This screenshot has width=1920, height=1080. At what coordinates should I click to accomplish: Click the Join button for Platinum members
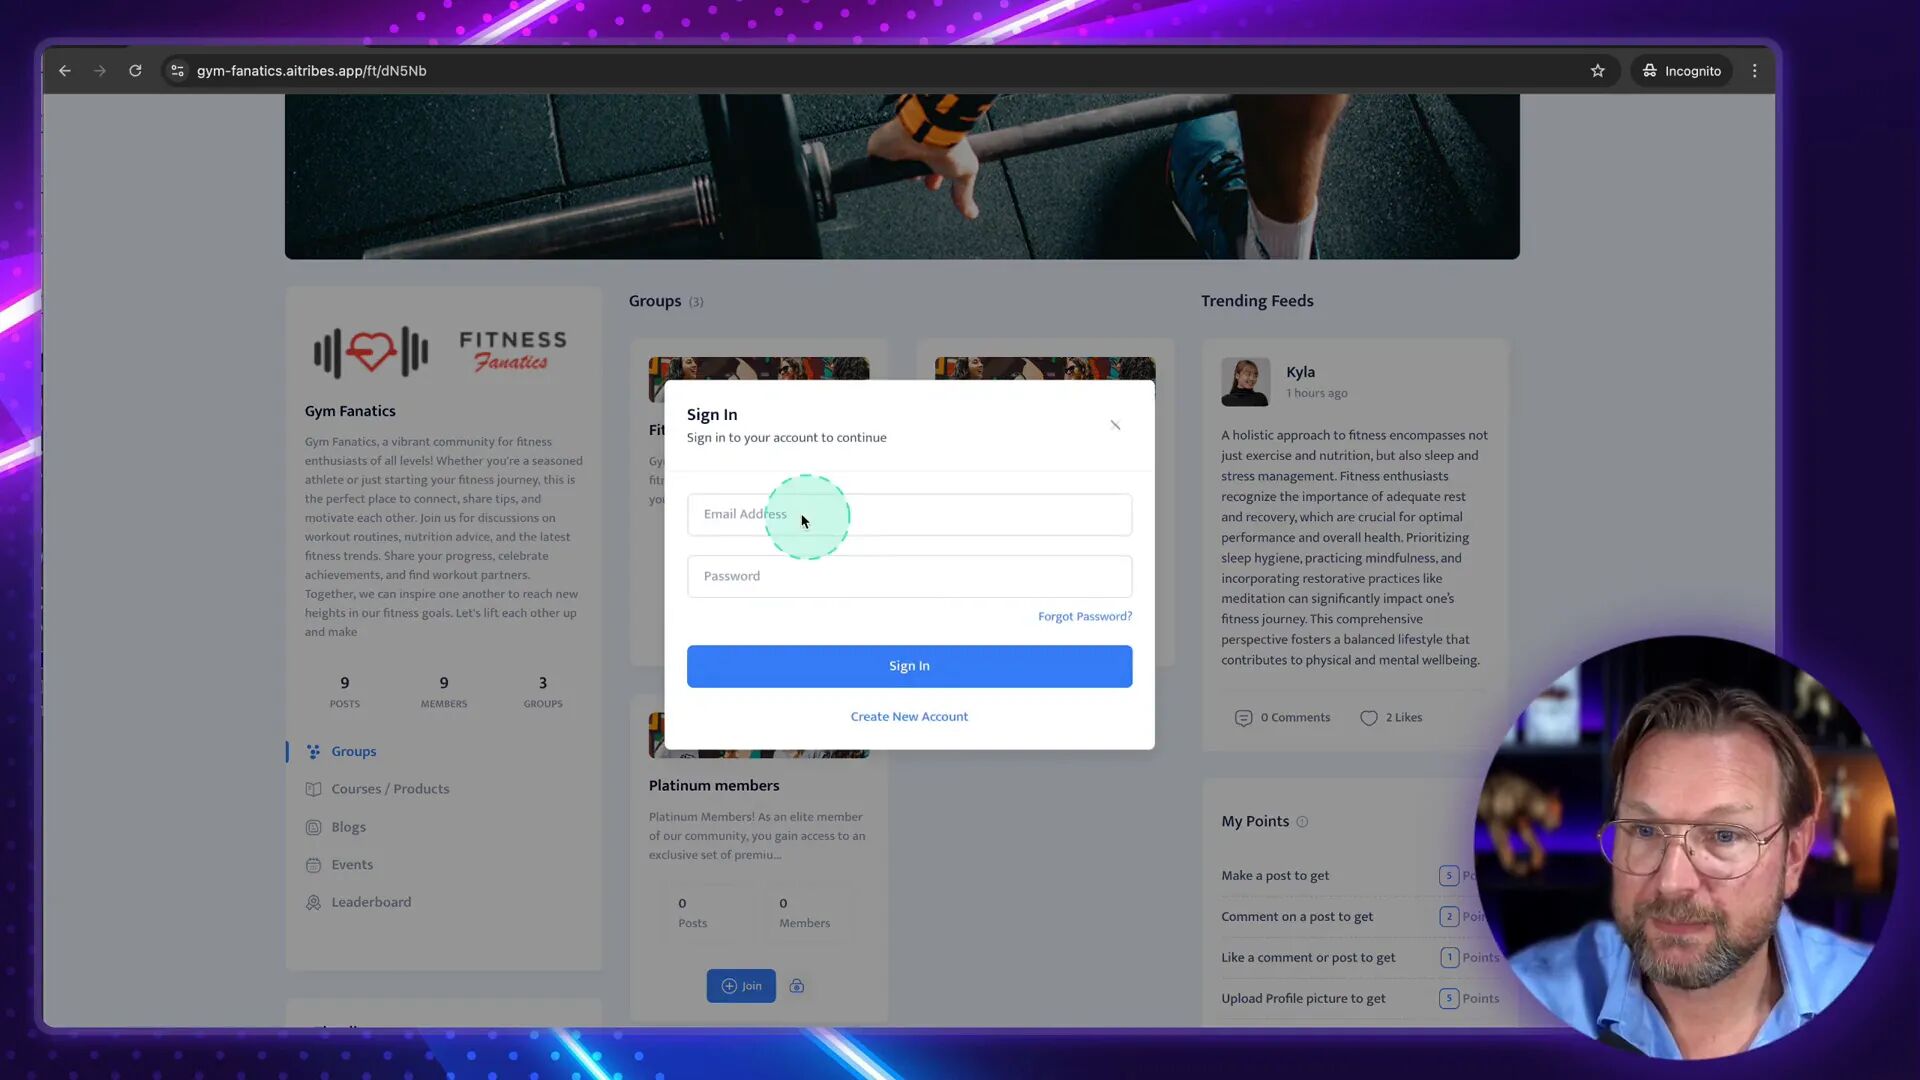[x=741, y=985]
